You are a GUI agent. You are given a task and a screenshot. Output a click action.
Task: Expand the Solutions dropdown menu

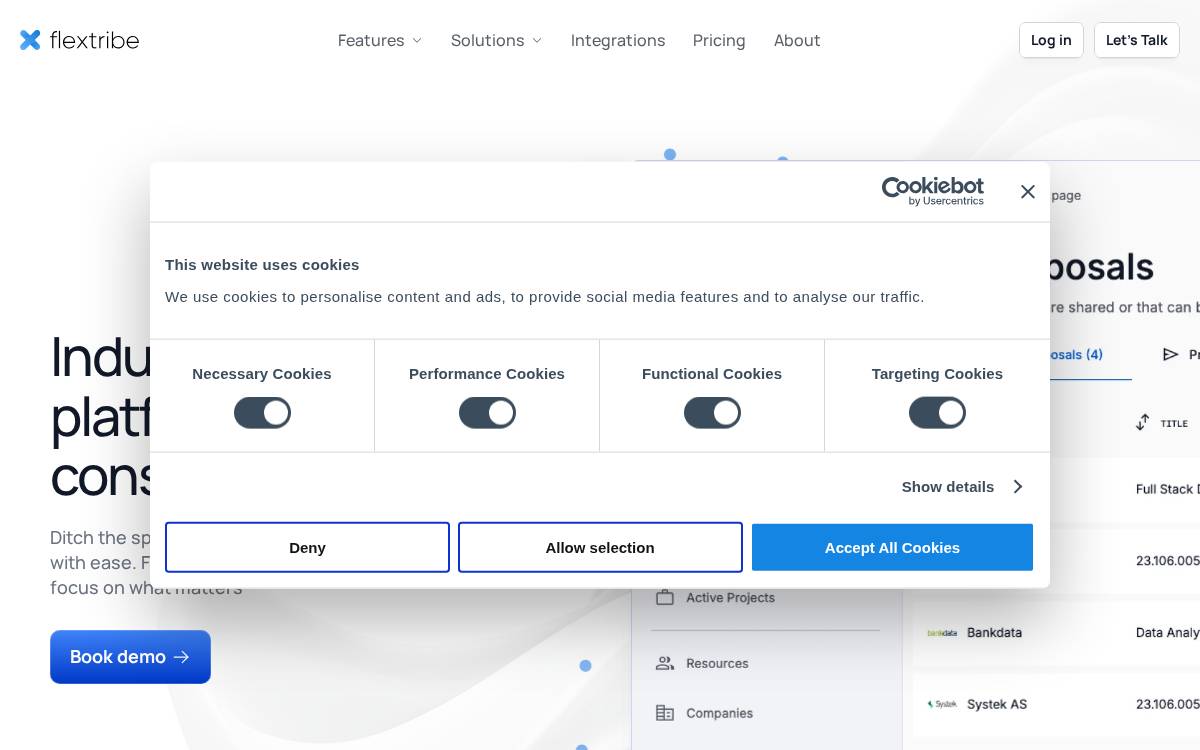pos(496,40)
